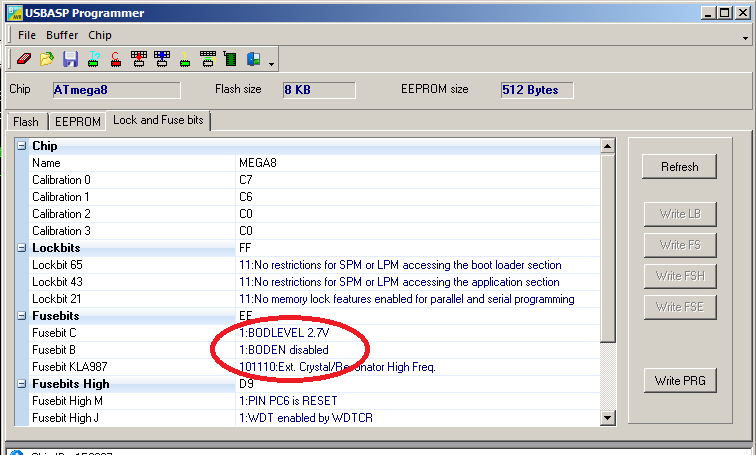Click the cyan 'I?' chip identify icon
The height and width of the screenshot is (455, 756).
[94, 59]
